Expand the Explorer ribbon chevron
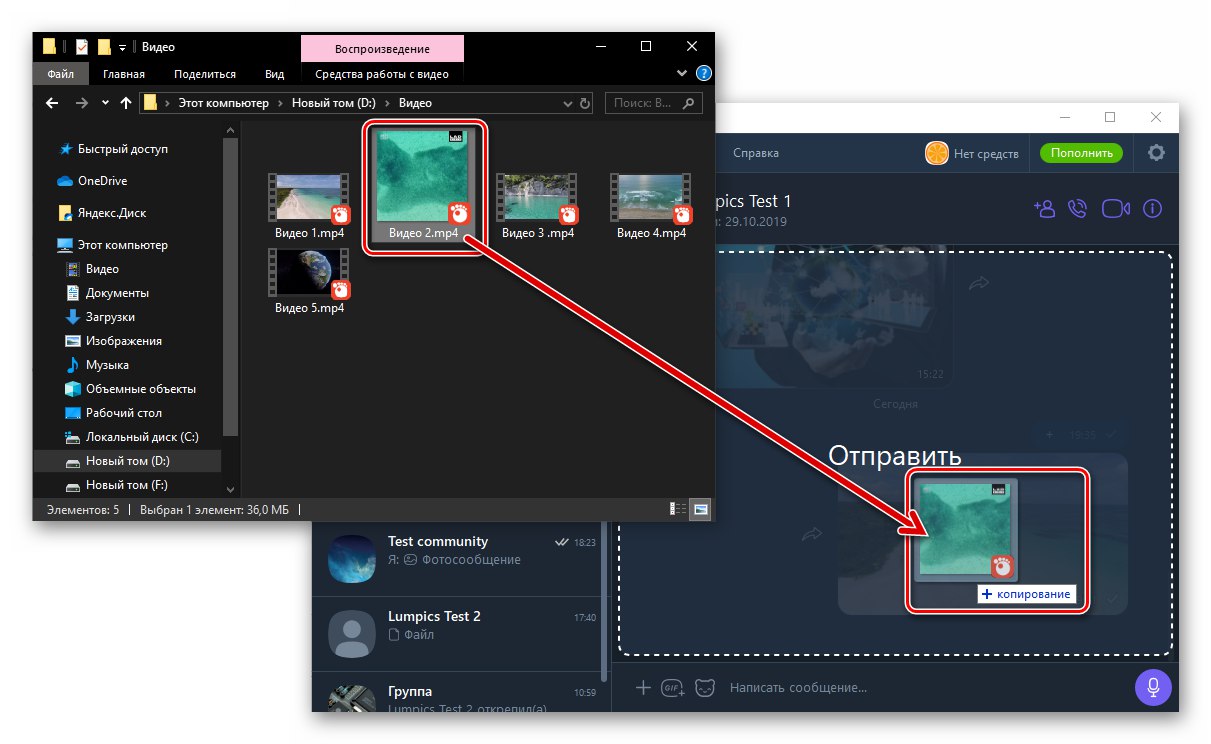This screenshot has height=744, width=1211. (x=682, y=73)
